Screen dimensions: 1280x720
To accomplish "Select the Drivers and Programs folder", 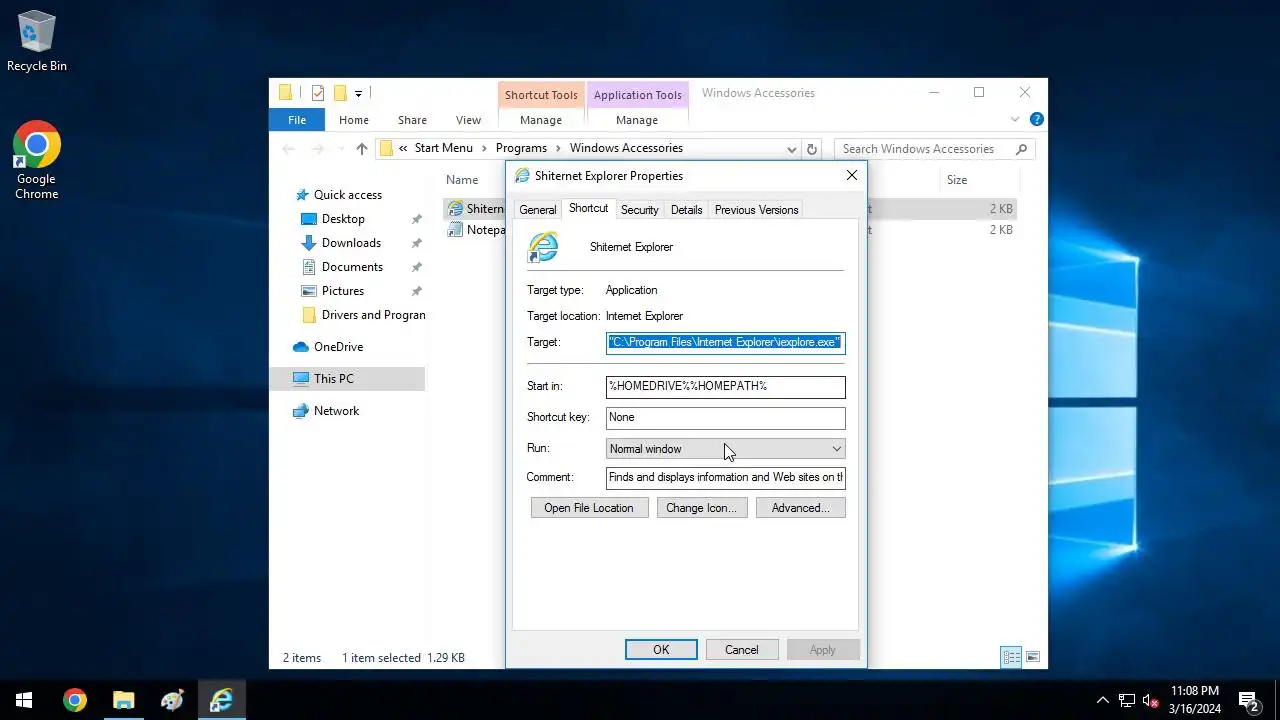I will tap(363, 315).
